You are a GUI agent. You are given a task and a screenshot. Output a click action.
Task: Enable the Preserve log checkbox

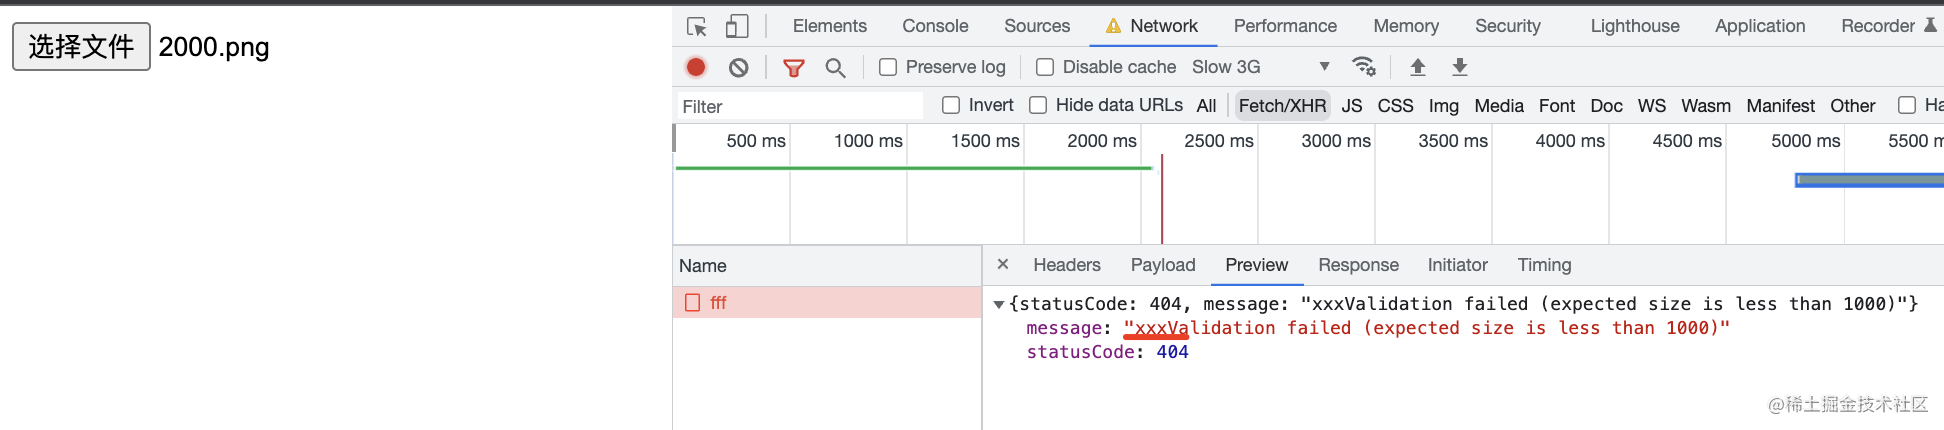[x=888, y=67]
